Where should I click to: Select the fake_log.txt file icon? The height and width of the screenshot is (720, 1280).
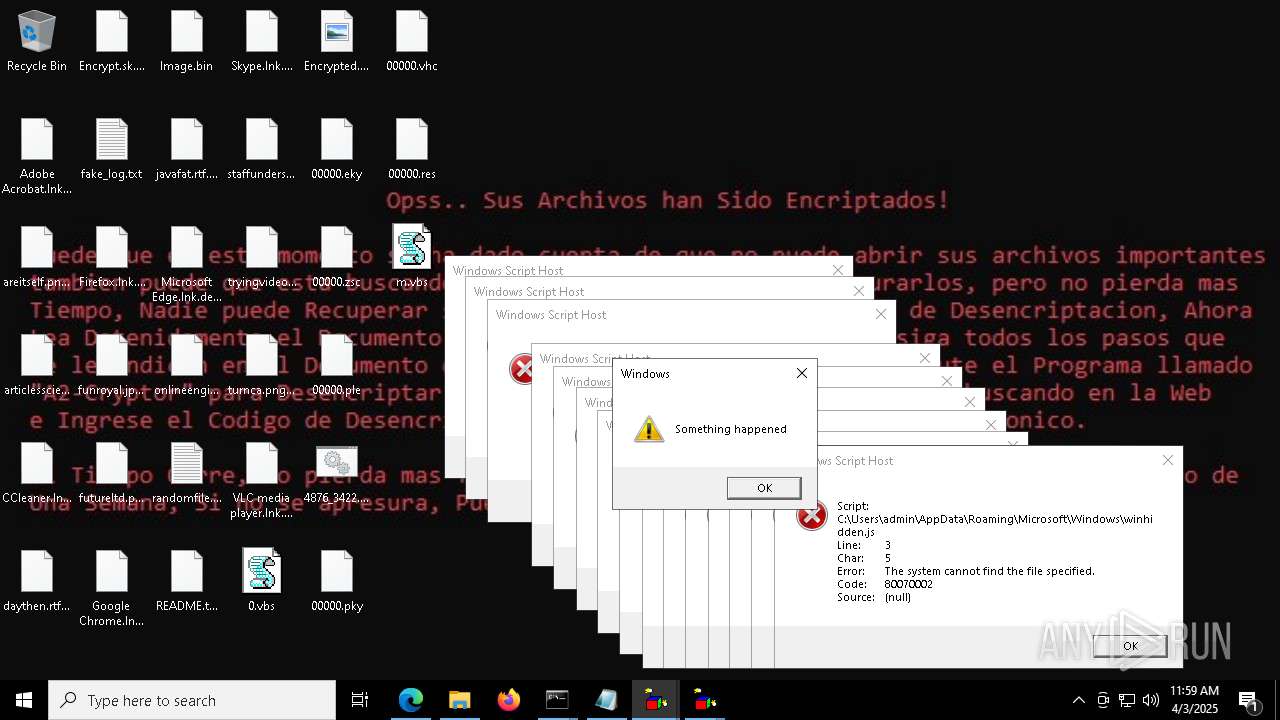point(112,150)
